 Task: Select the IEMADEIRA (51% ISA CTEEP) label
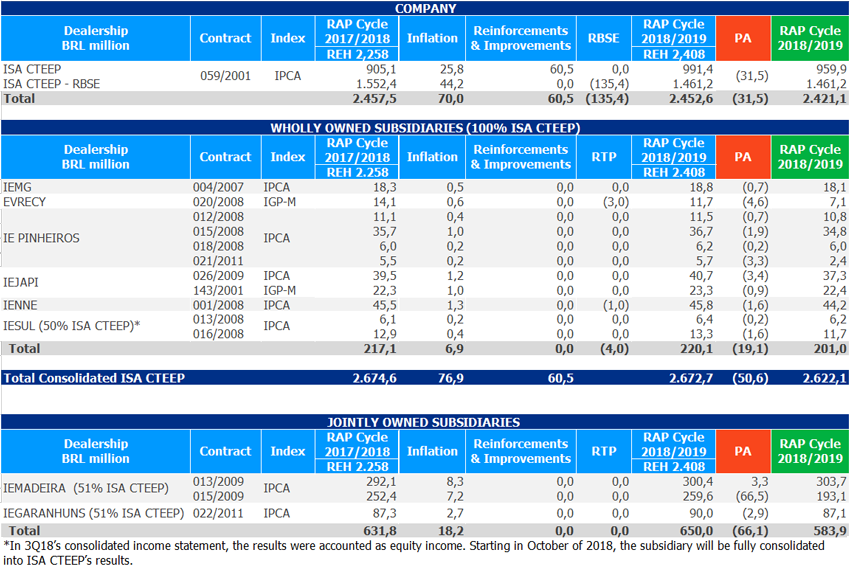click(86, 488)
